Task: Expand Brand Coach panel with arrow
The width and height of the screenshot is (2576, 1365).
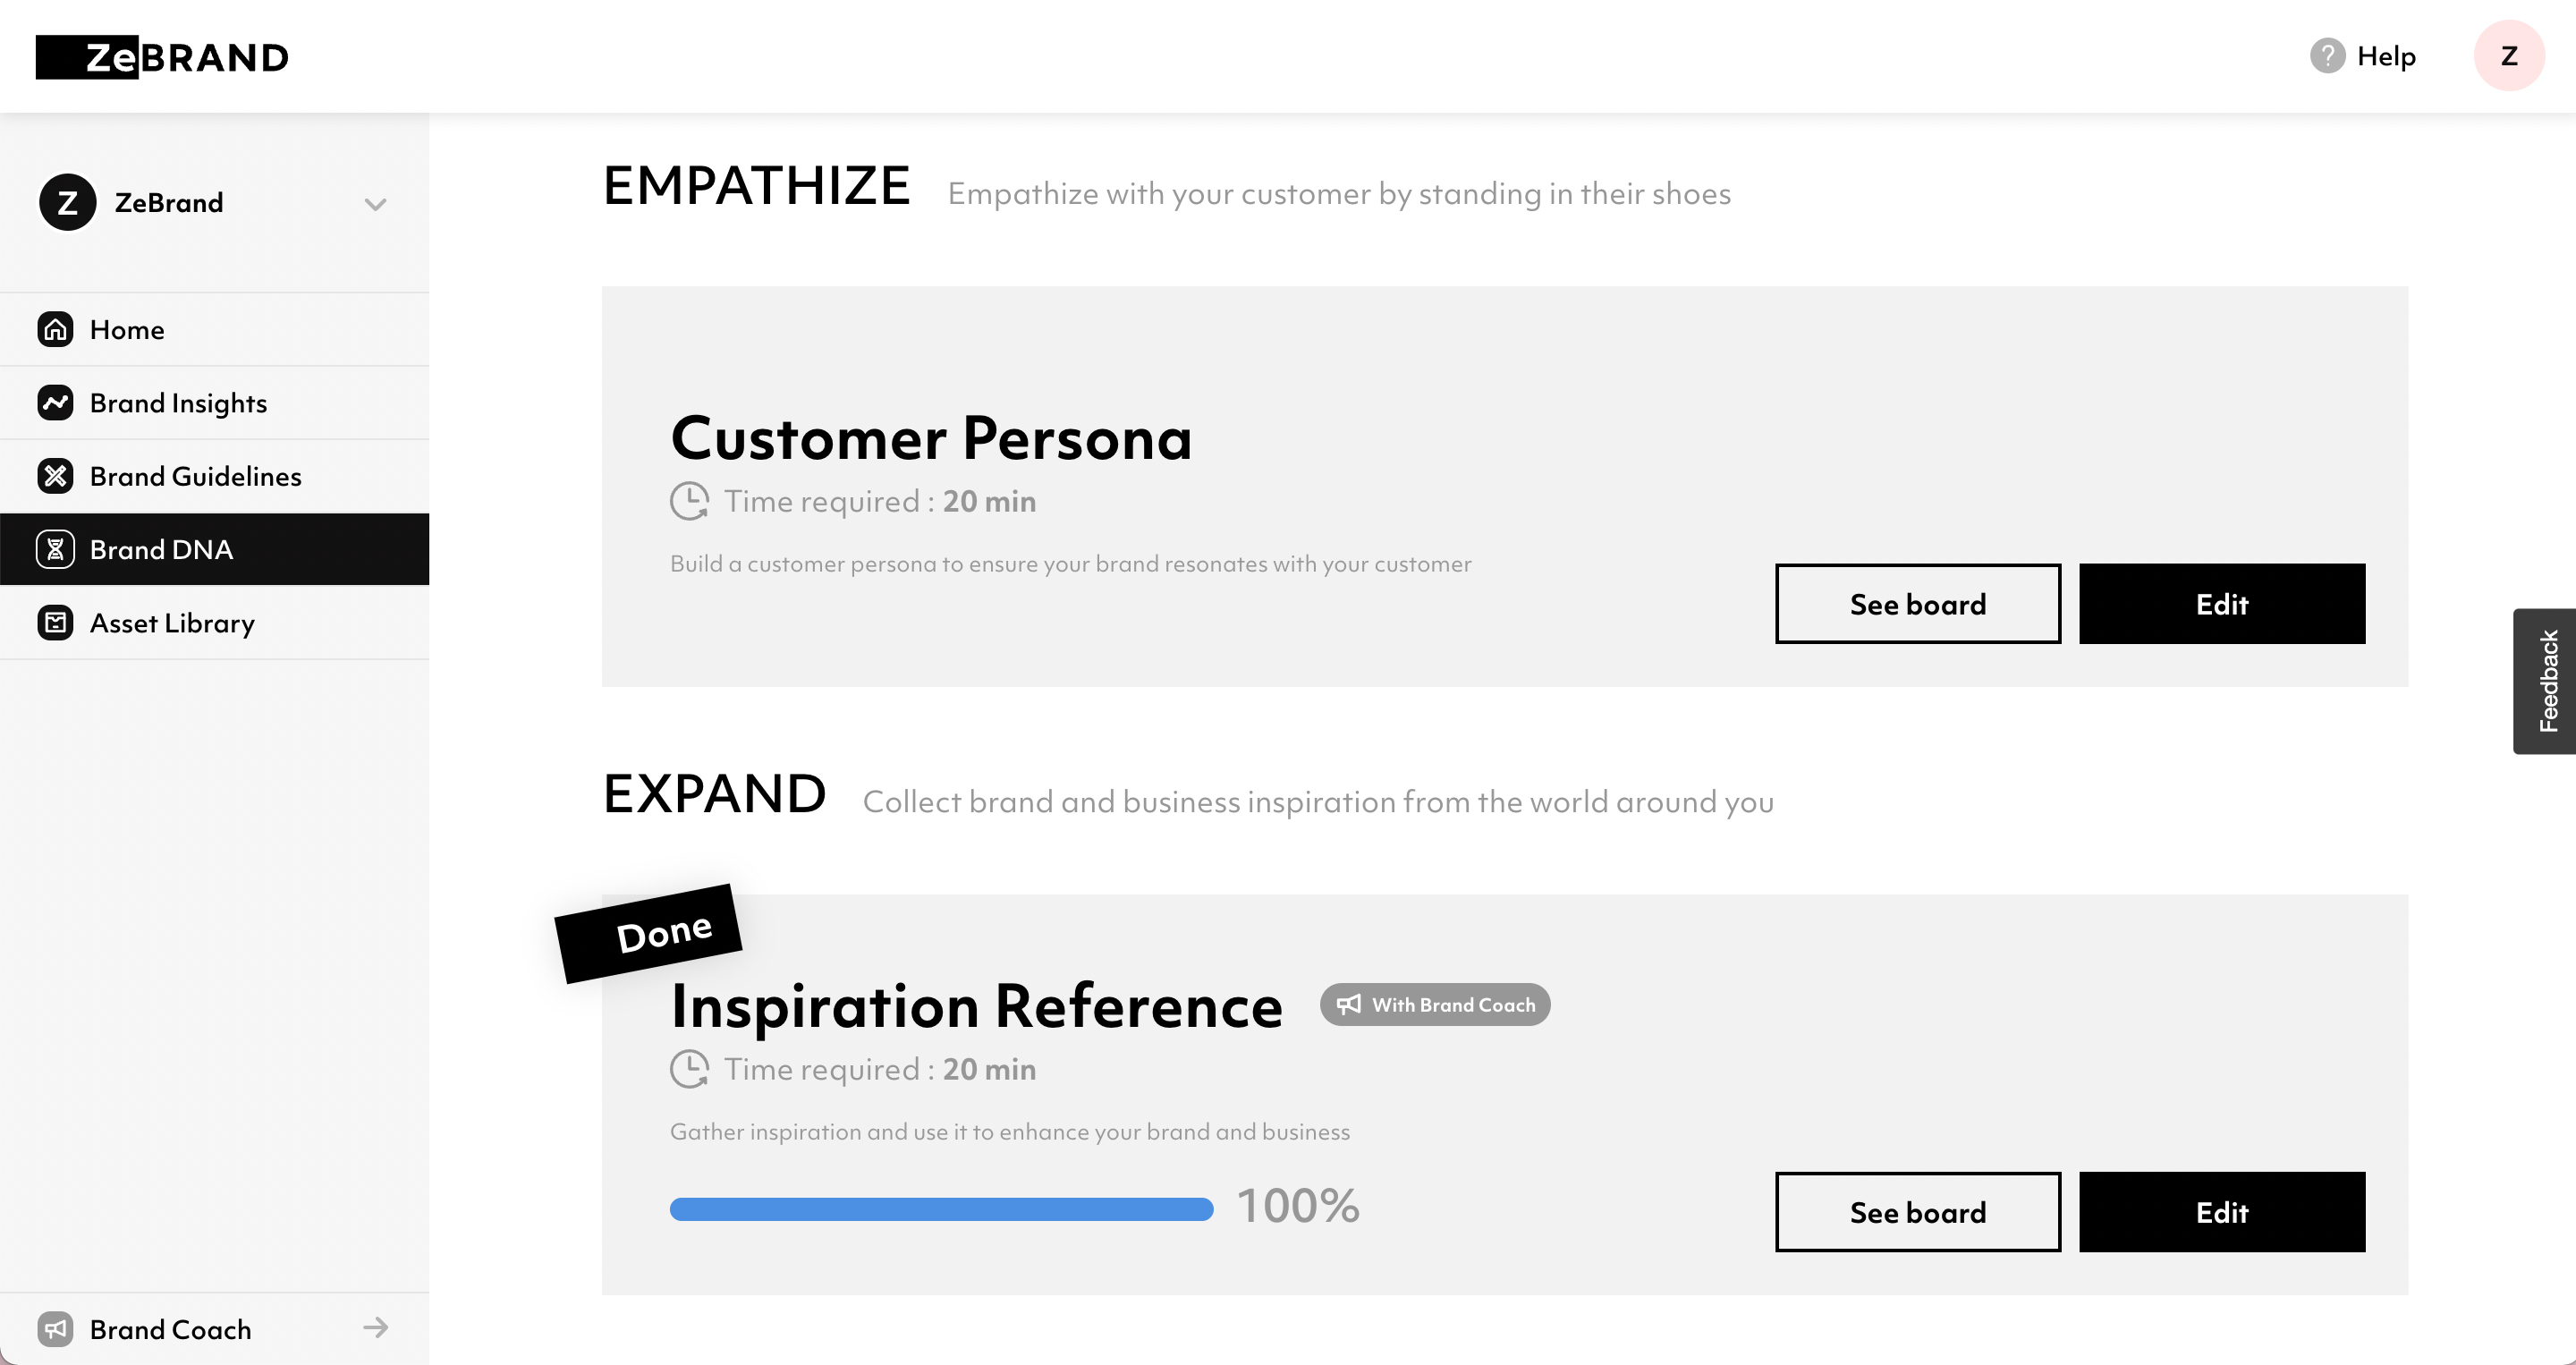Action: pos(375,1328)
